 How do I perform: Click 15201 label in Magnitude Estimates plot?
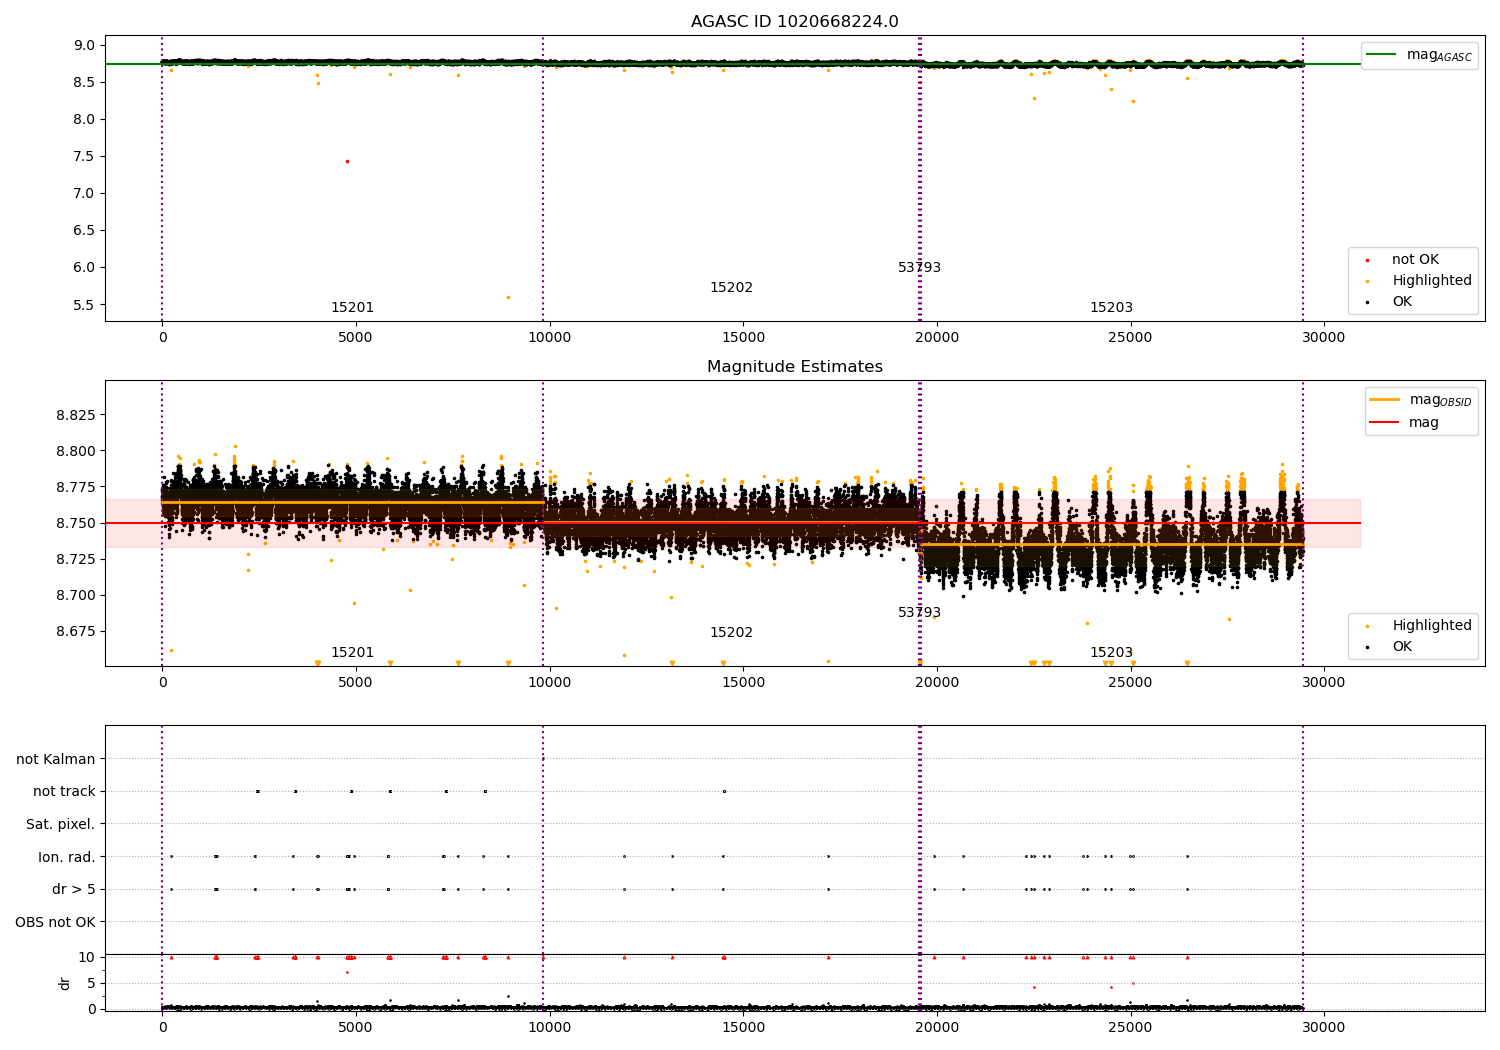coord(352,653)
